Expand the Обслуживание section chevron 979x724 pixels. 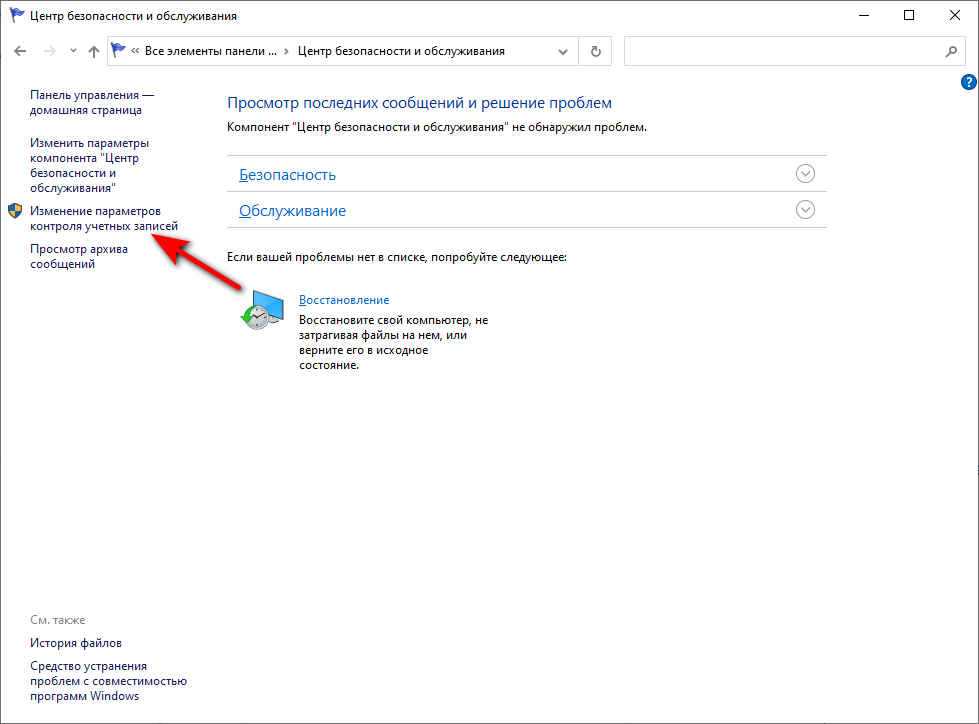click(x=805, y=210)
